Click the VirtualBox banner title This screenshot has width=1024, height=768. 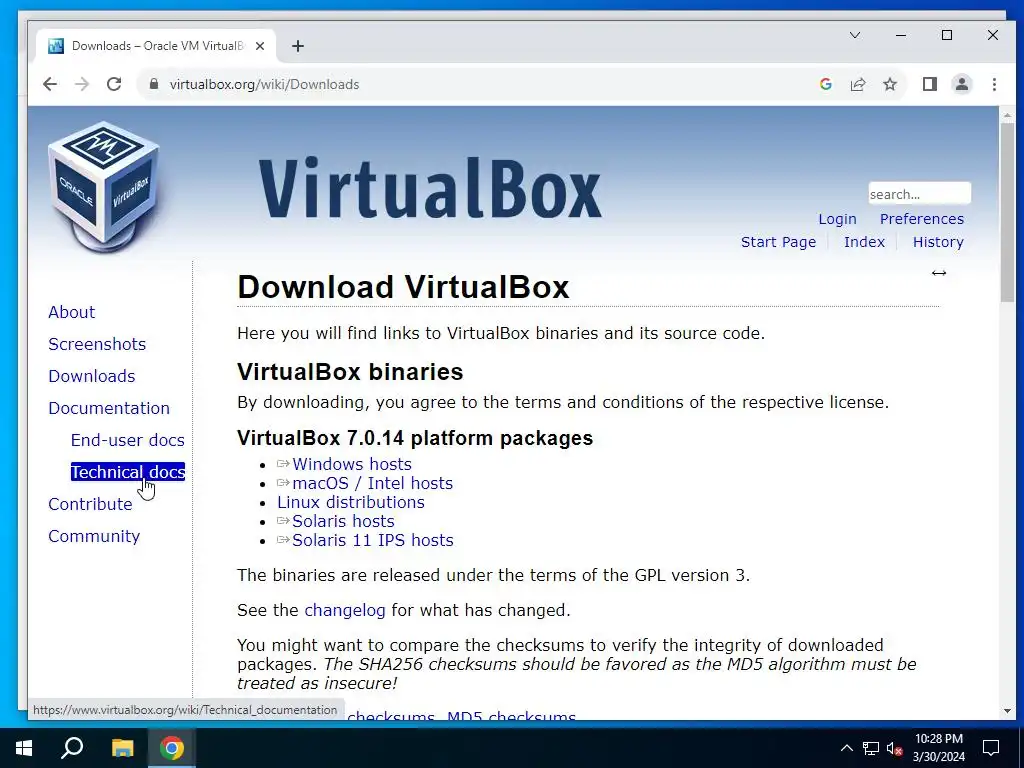430,188
